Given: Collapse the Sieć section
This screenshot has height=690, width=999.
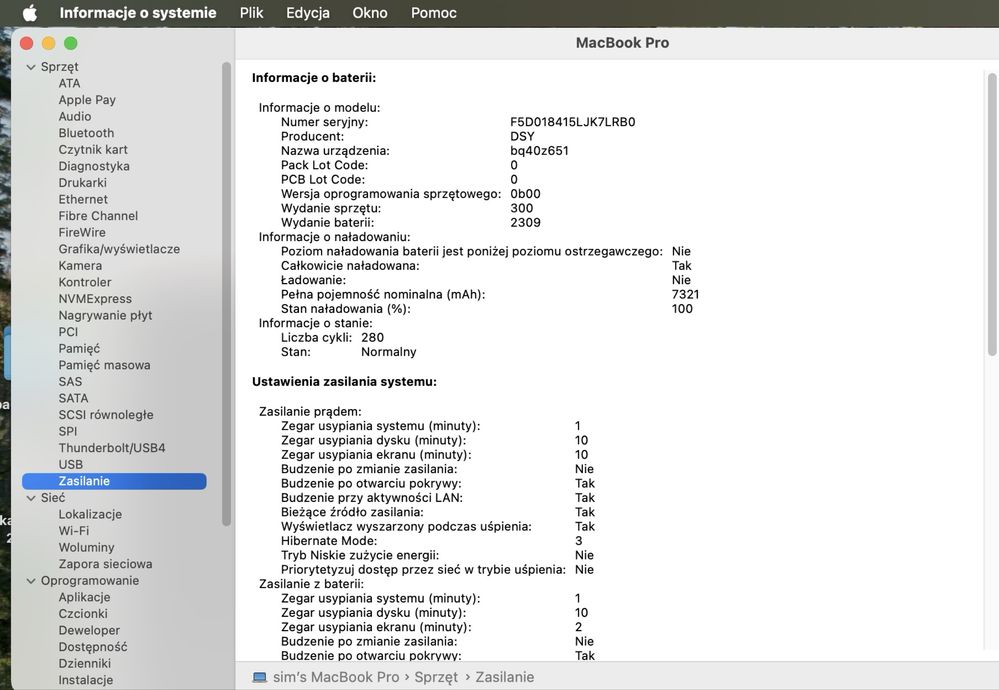Looking at the screenshot, I should [x=31, y=498].
